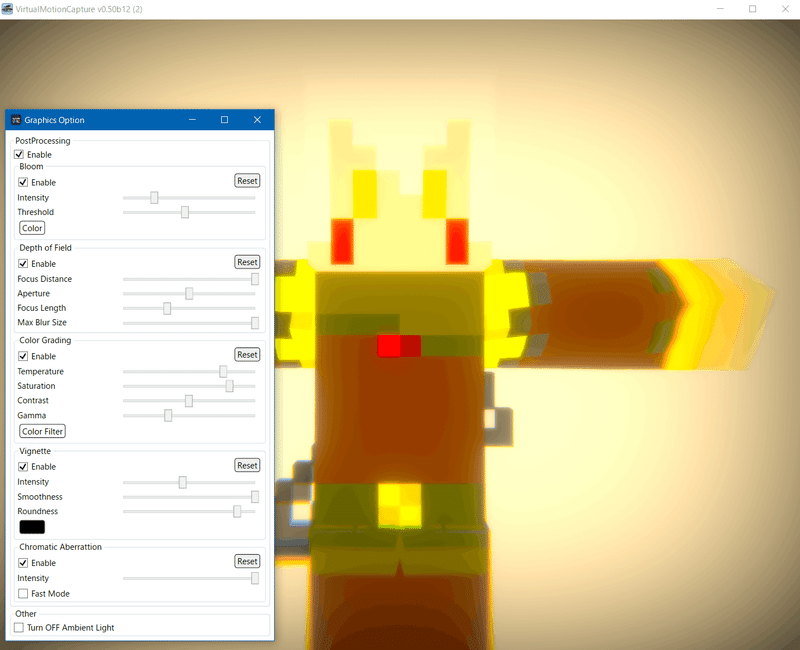The image size is (800, 650).
Task: Click the Saturation slider handle
Action: point(230,386)
